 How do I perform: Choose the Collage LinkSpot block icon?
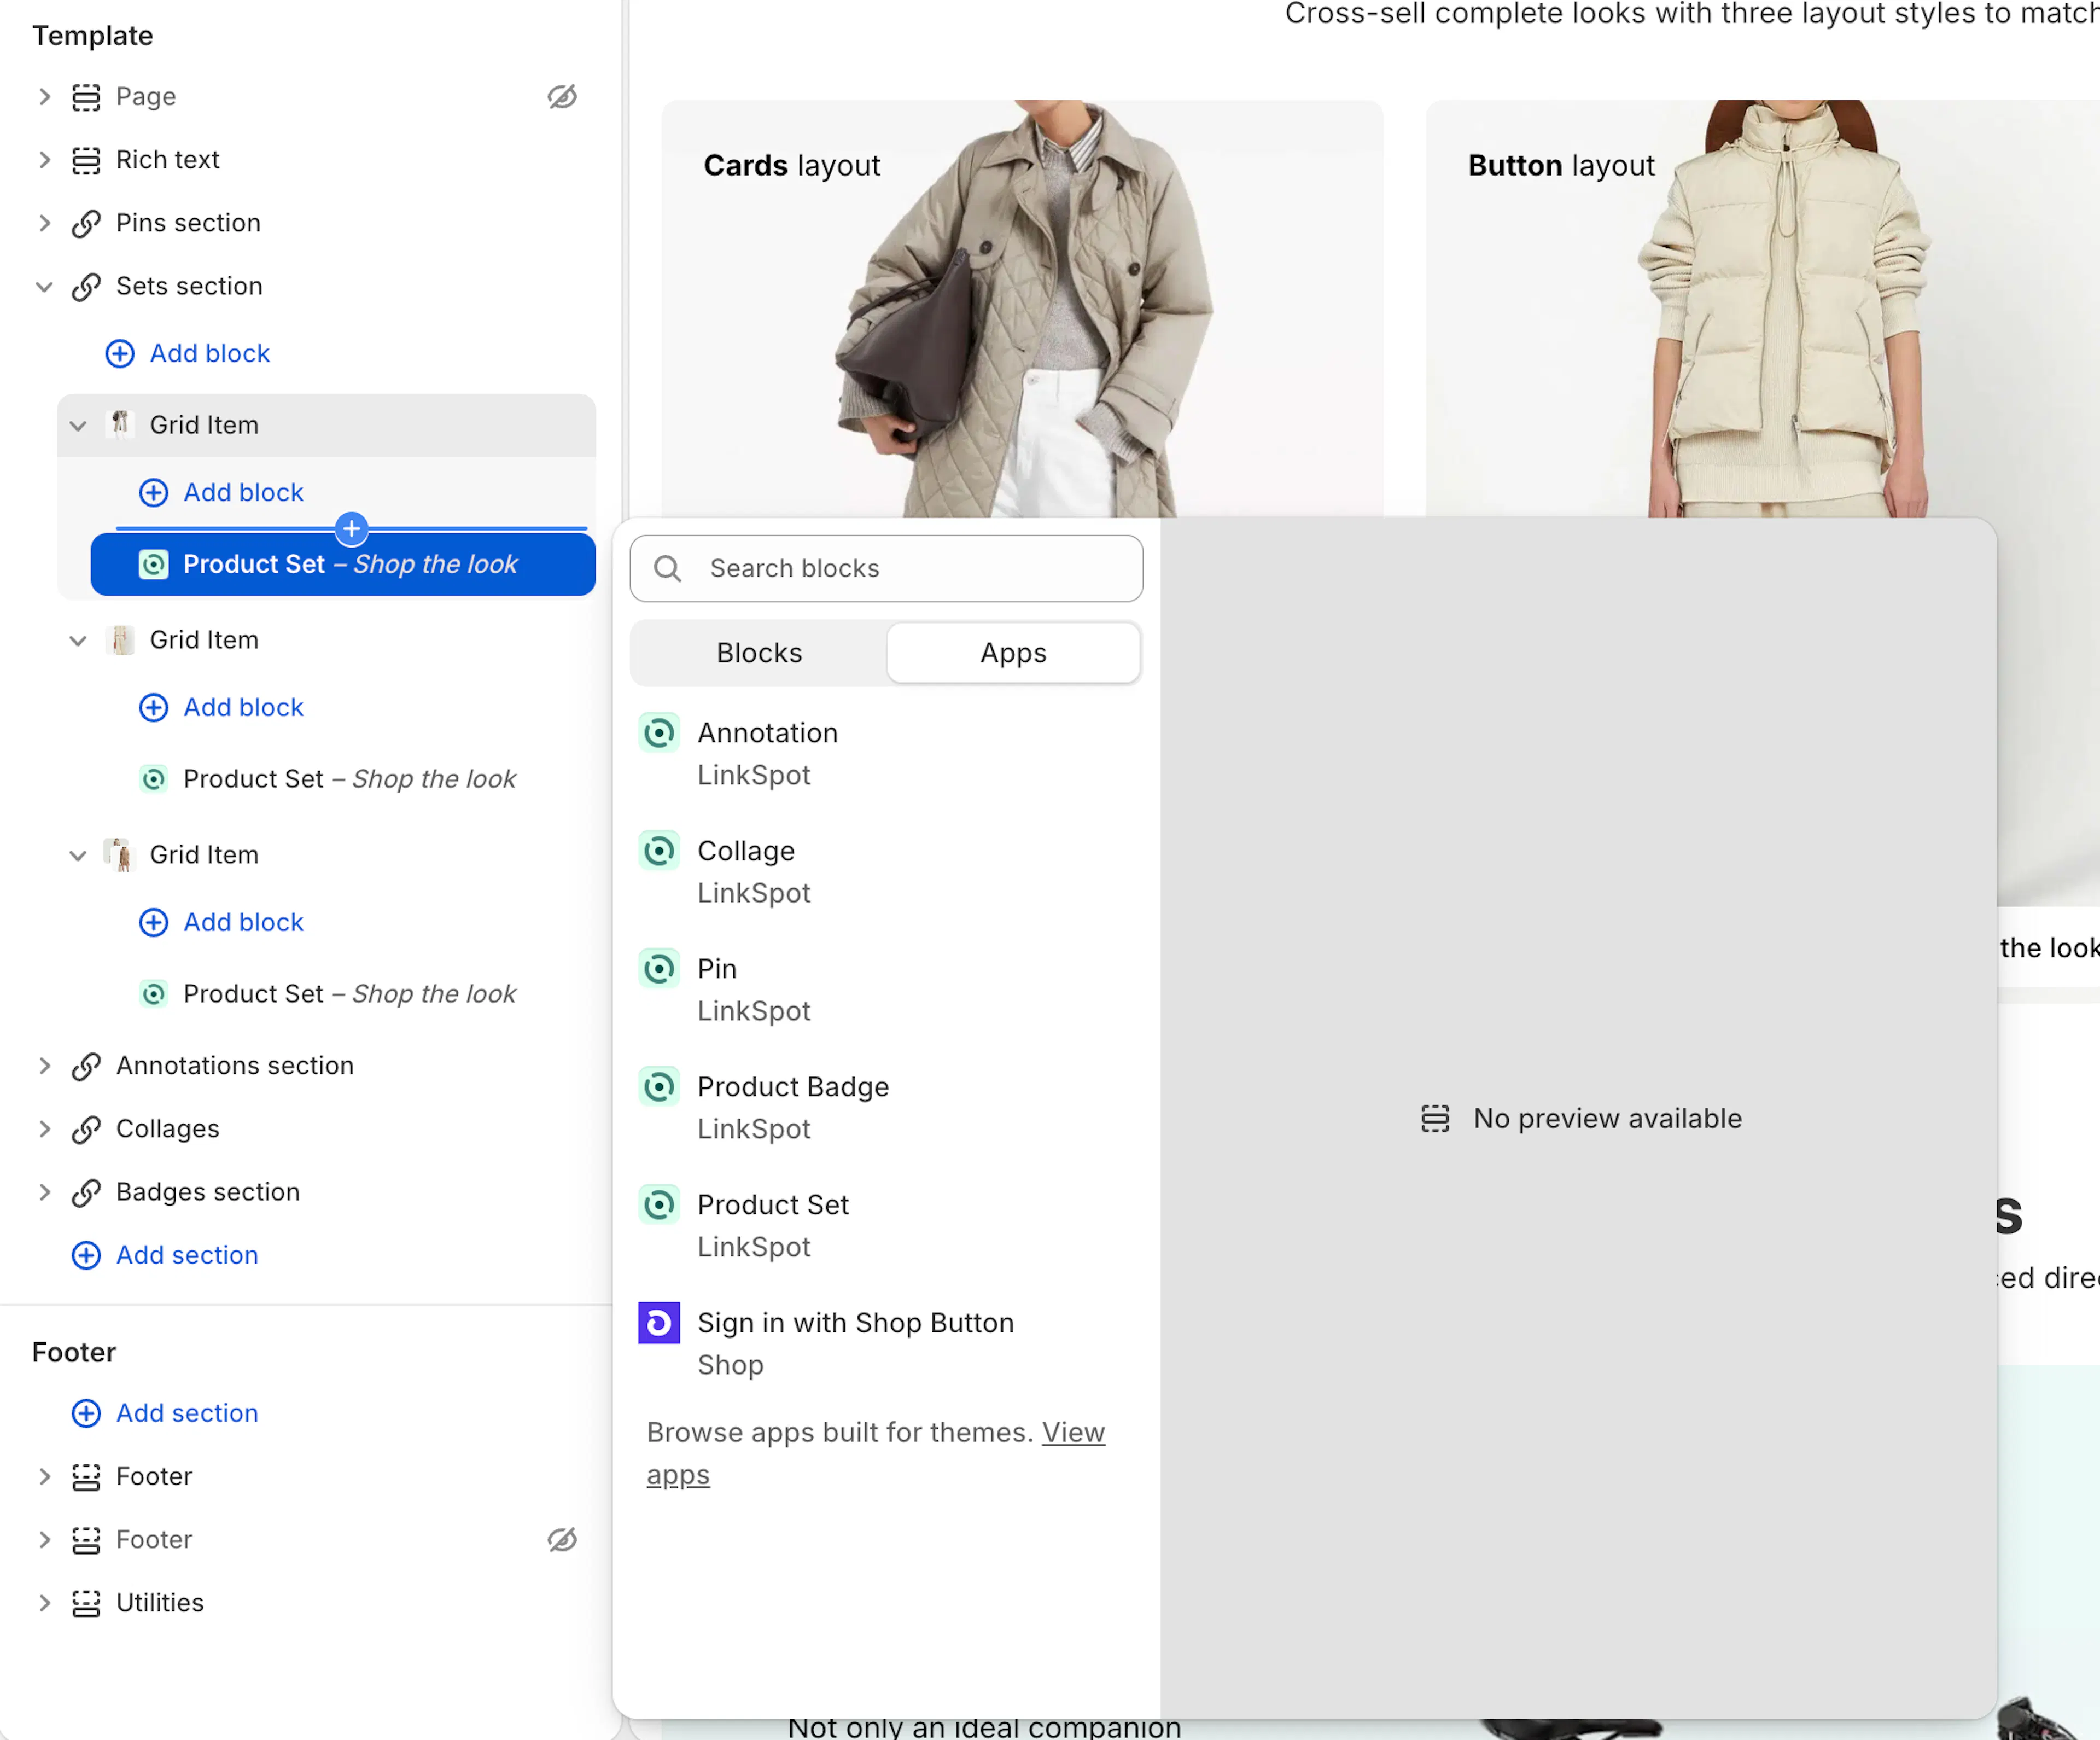click(659, 851)
